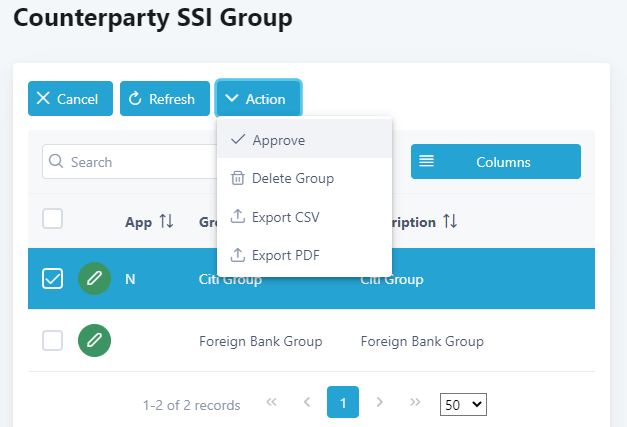Click the green edit pencil for Citi Group
Screen dimensions: 627x427
[94, 279]
